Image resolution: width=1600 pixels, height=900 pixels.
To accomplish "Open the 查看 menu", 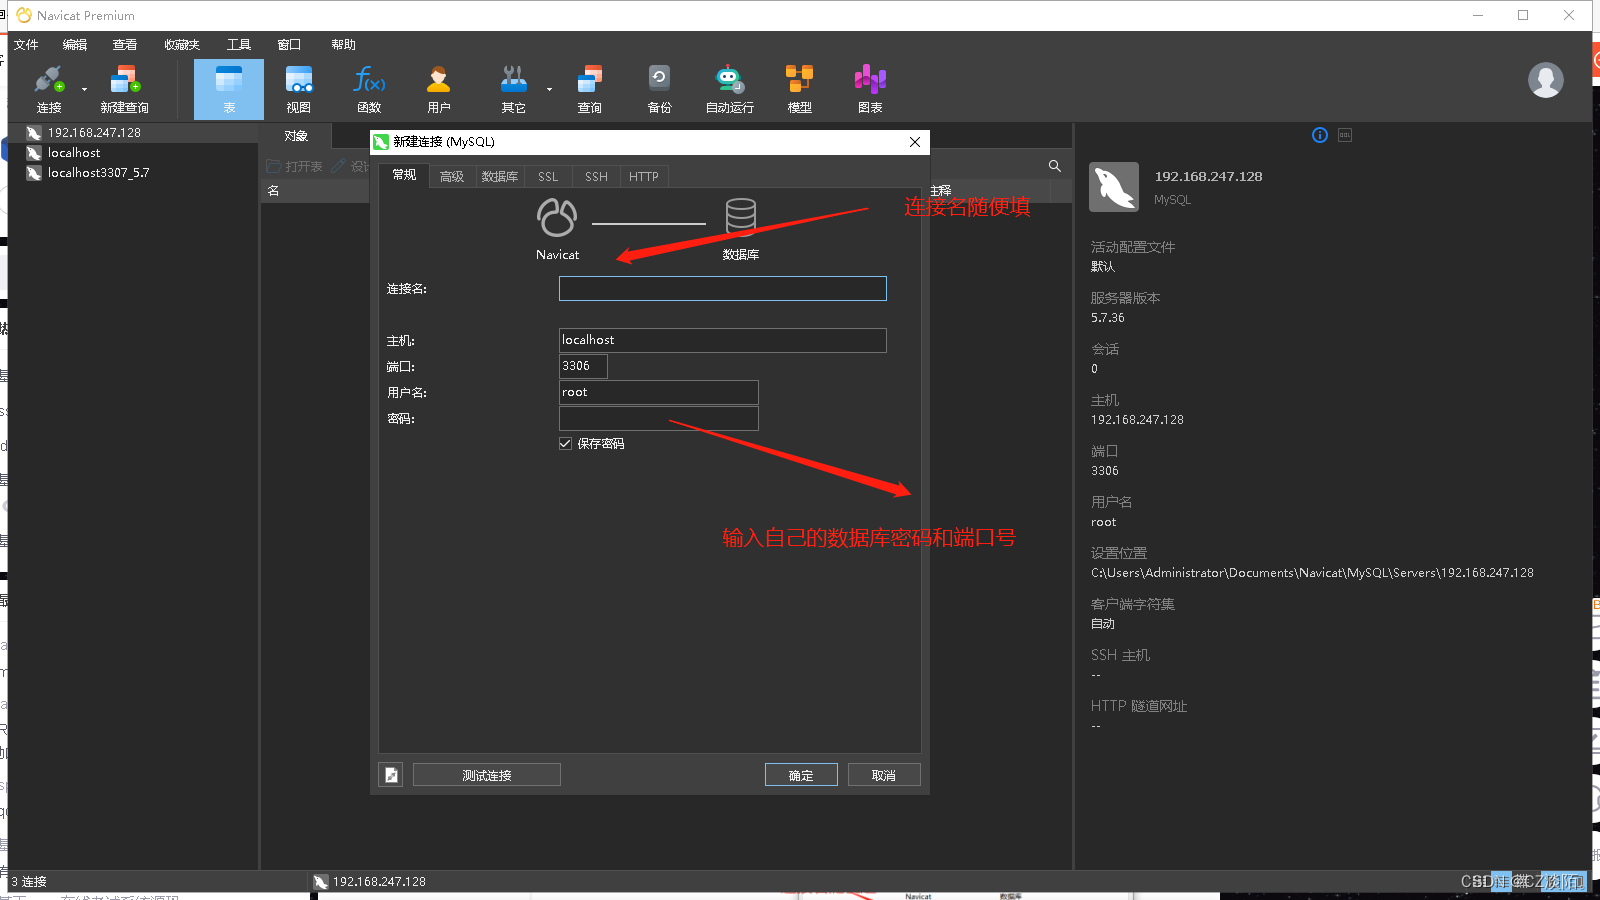I will tap(125, 45).
